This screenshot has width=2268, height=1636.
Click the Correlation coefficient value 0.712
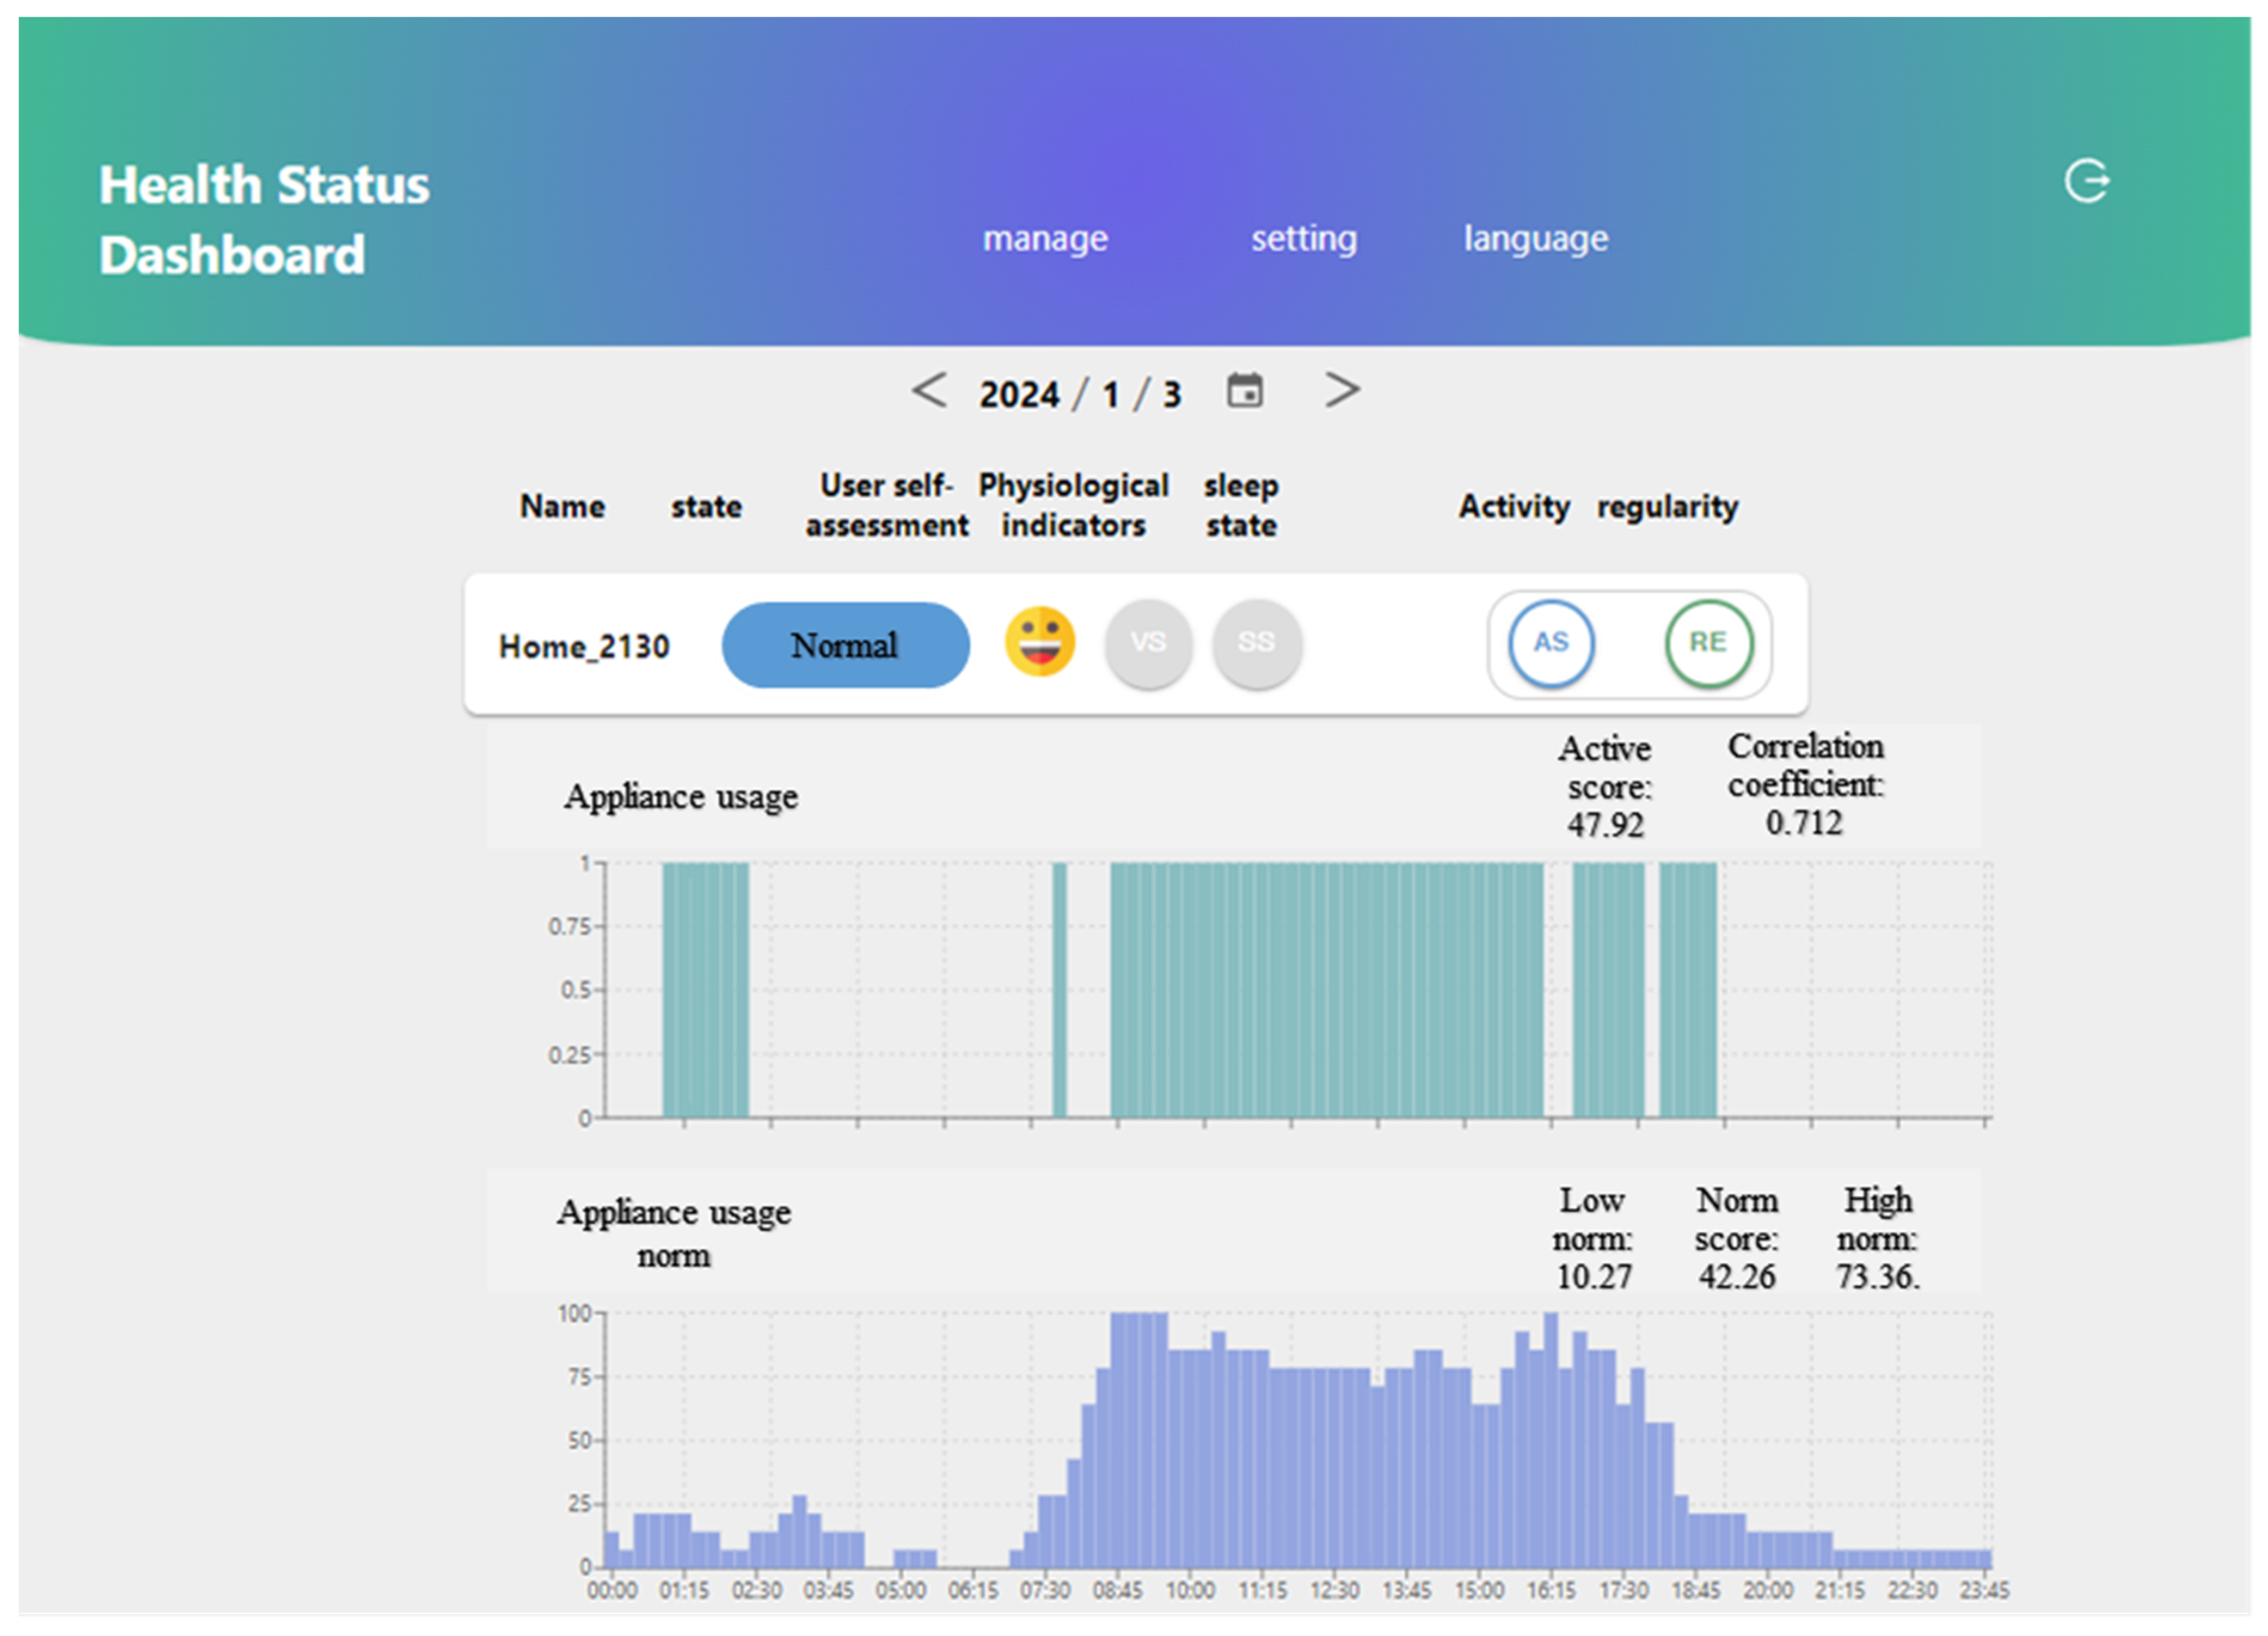(1804, 822)
